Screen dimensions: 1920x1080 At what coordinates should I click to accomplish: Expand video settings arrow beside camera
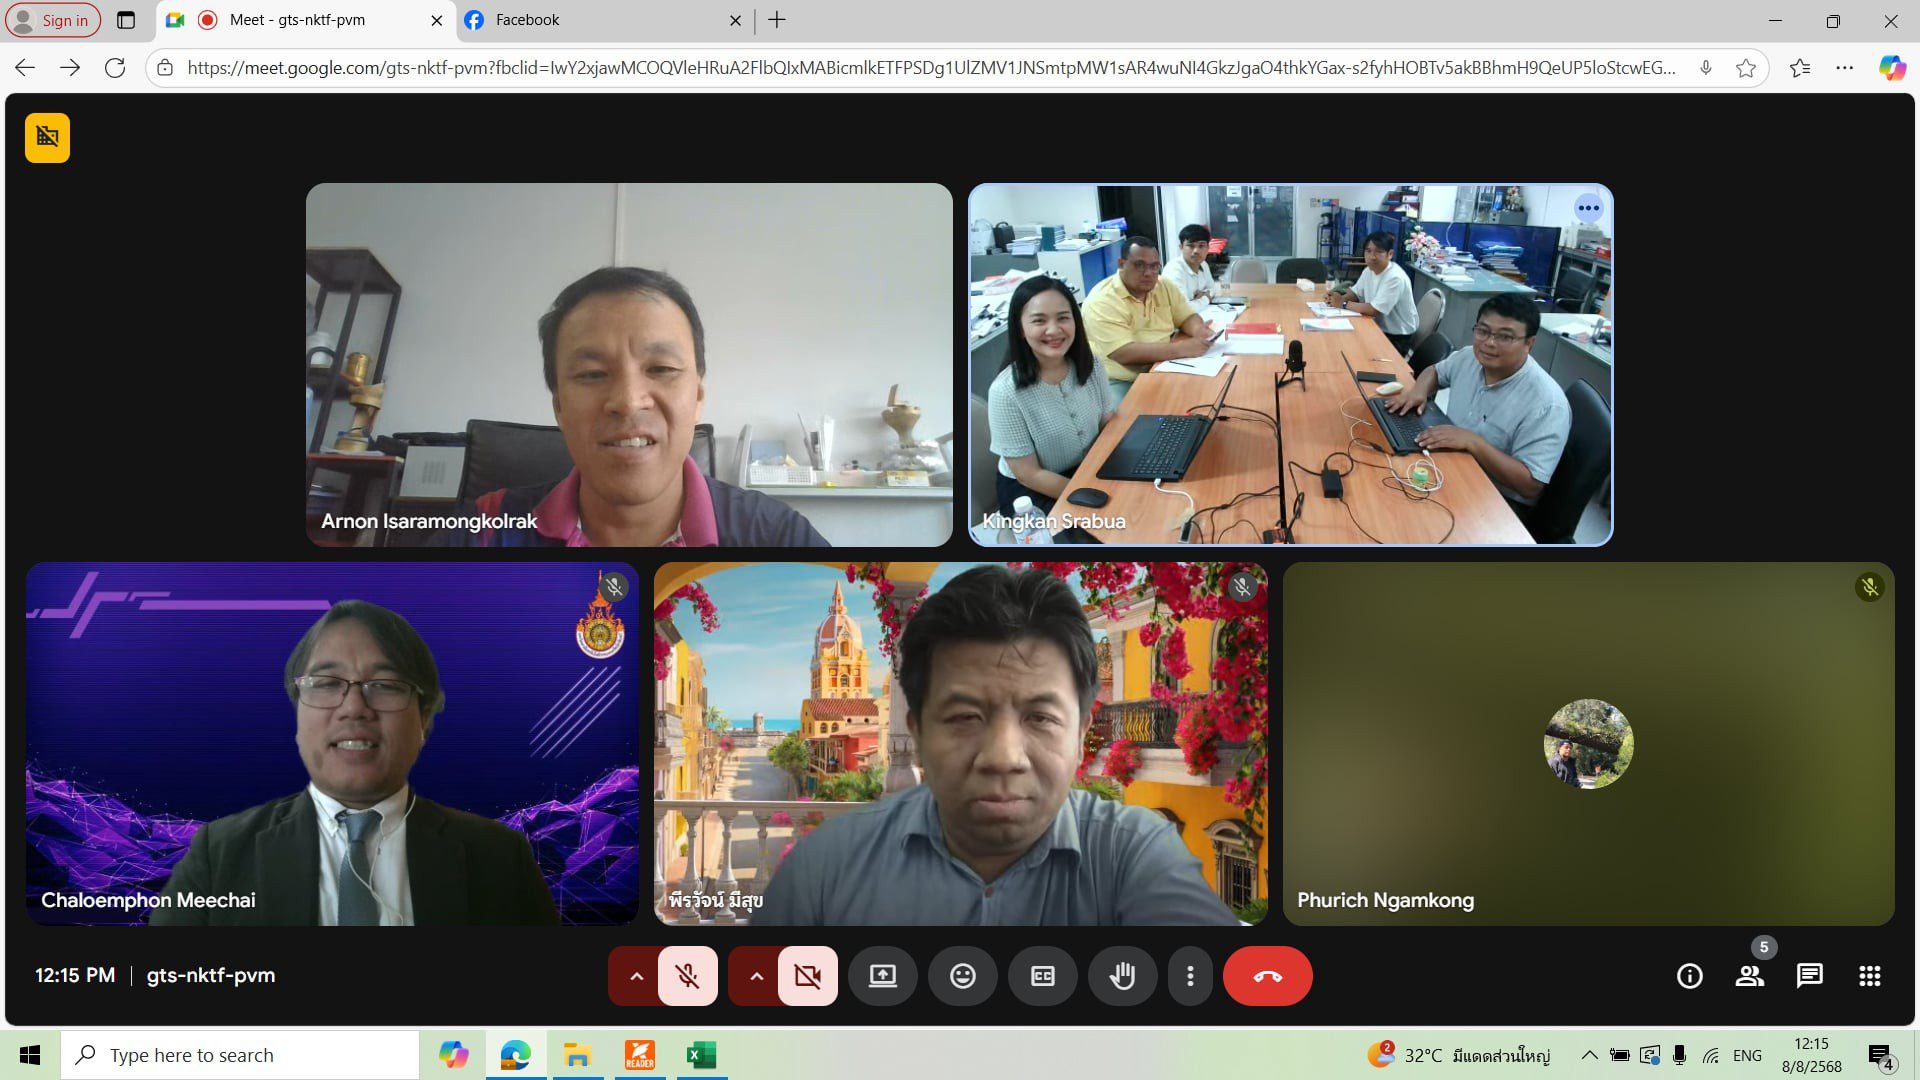tap(756, 976)
